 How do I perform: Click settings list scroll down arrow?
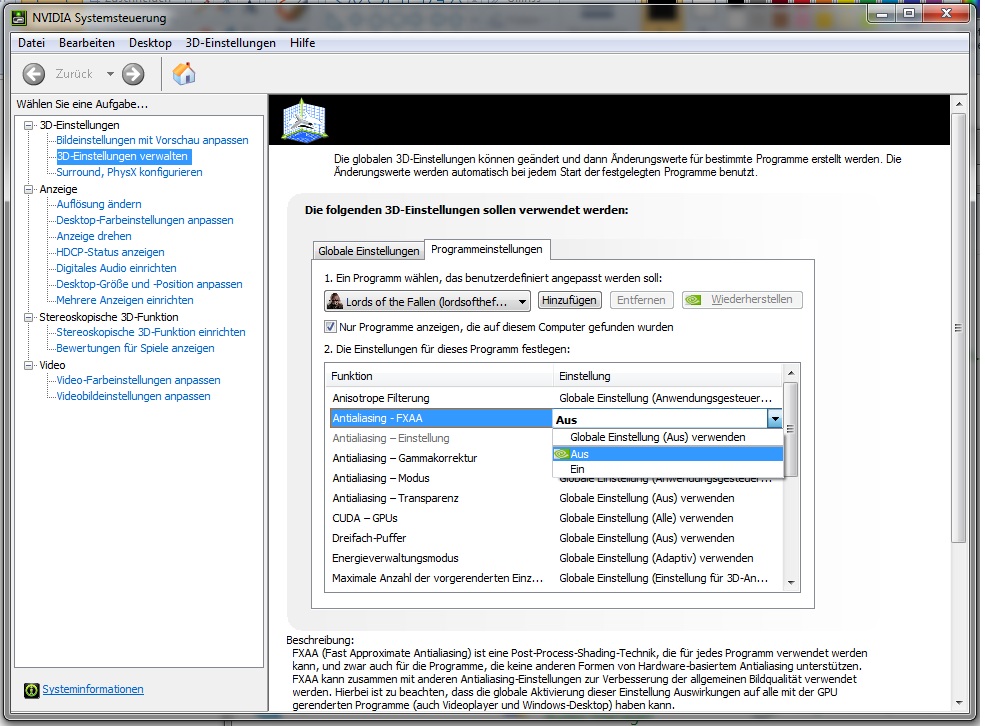791,583
